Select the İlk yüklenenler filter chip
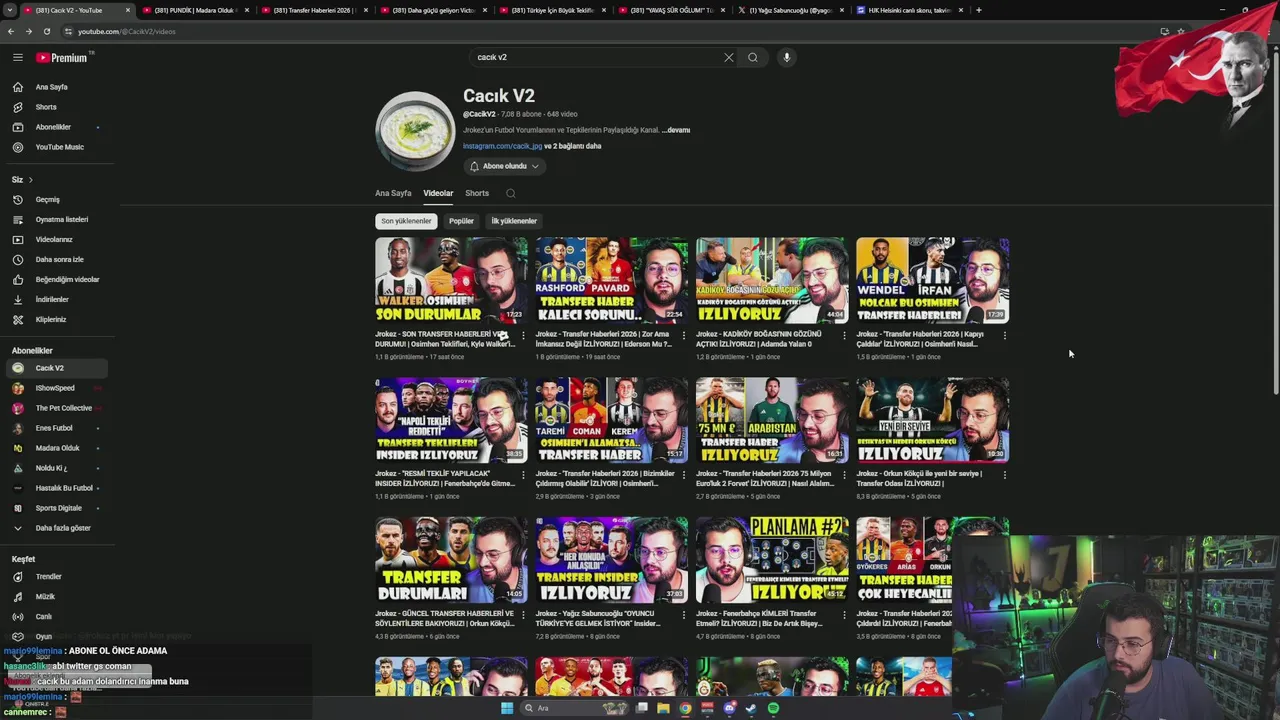 click(514, 221)
